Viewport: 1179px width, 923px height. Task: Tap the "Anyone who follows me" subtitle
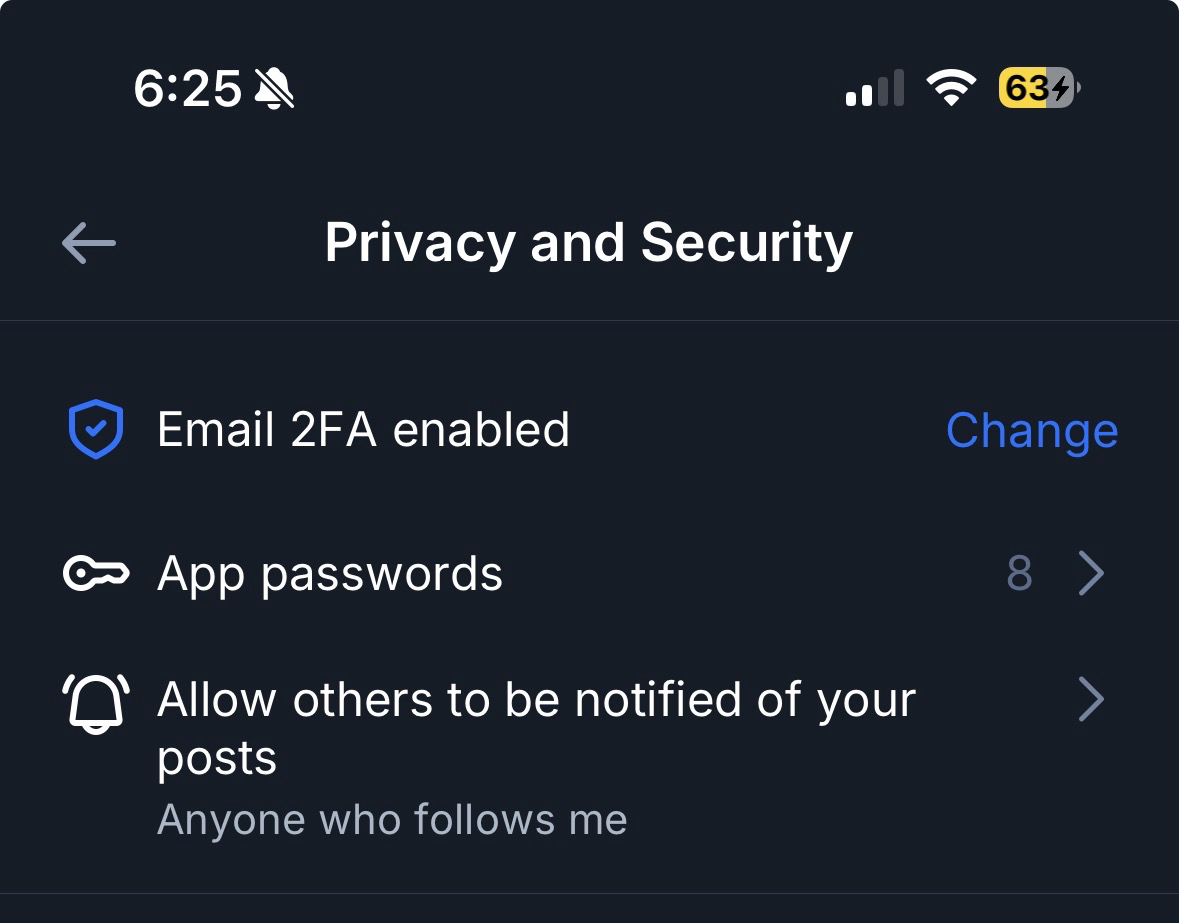392,820
